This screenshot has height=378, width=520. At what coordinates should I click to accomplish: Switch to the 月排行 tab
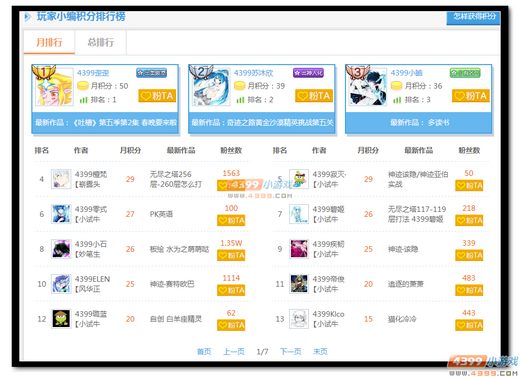[x=49, y=42]
